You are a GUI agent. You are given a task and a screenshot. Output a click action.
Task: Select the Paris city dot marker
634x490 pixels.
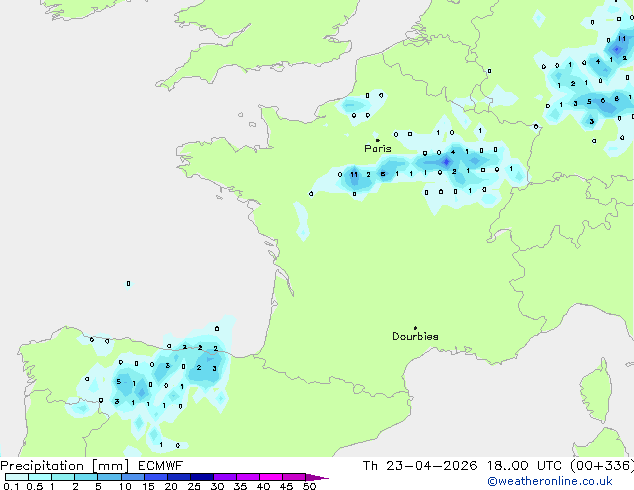pyautogui.click(x=378, y=140)
